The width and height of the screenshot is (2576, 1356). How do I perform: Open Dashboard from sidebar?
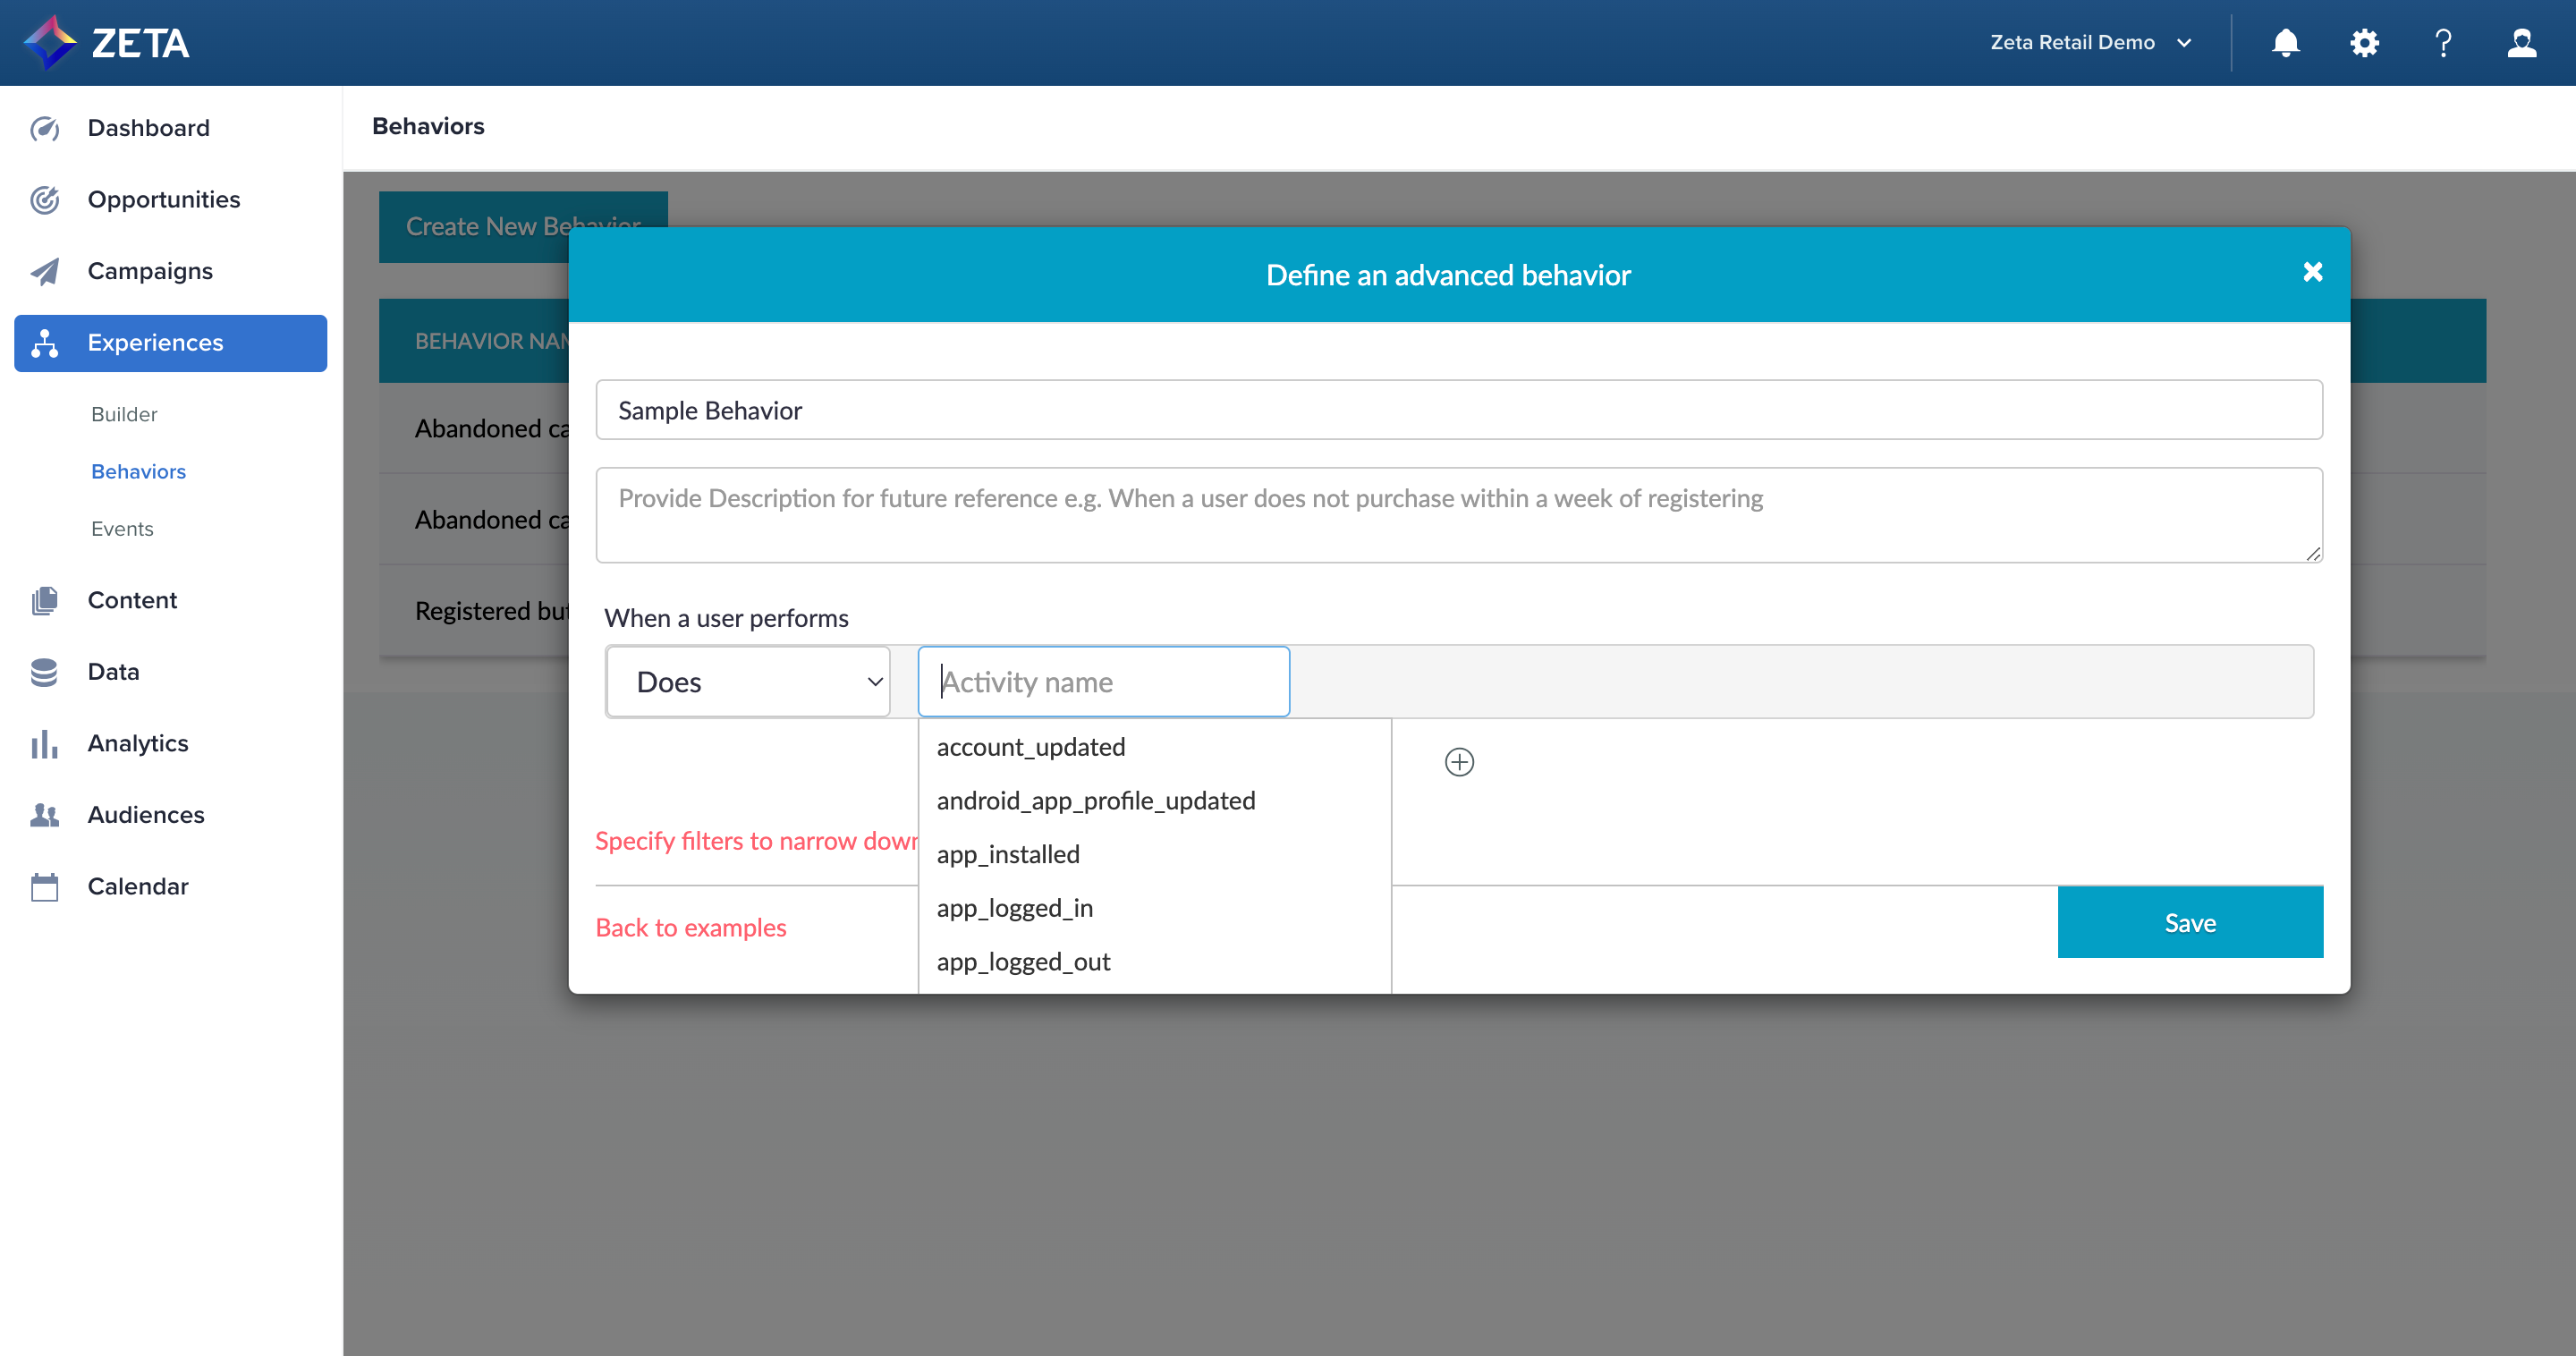pos(148,128)
